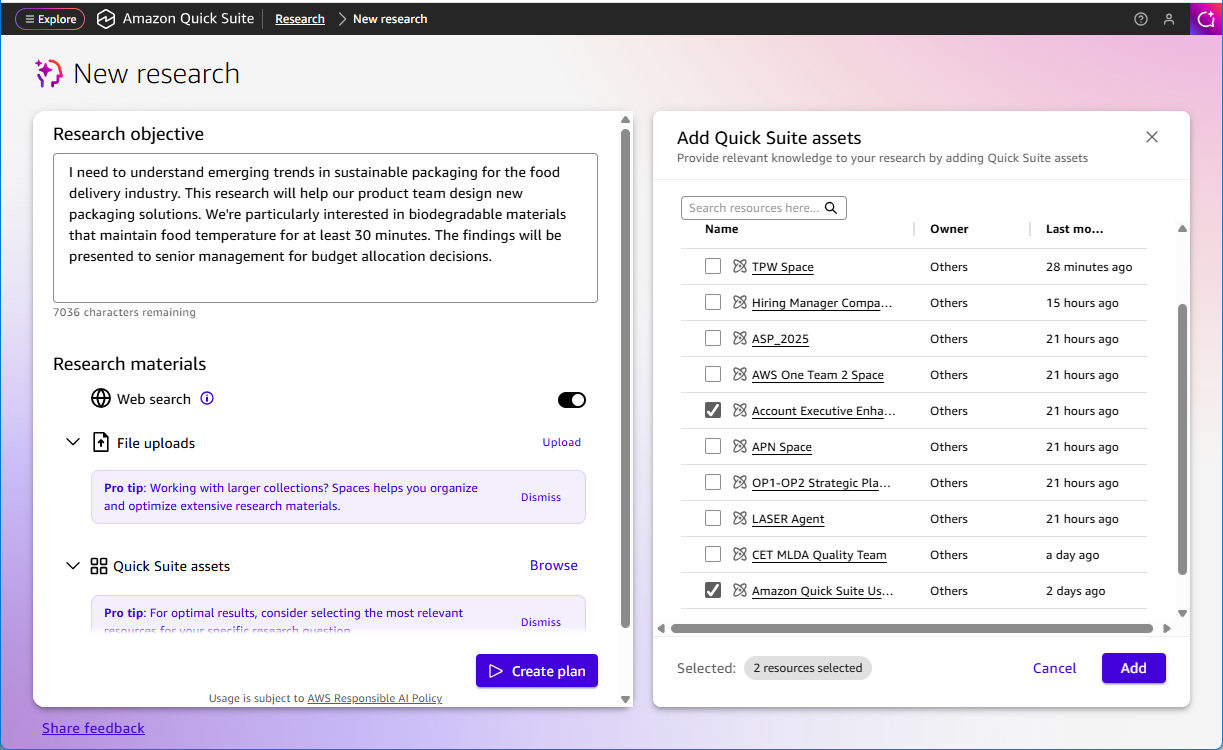Click the Amazon Quick Suite logo icon
The height and width of the screenshot is (750, 1223).
[x=106, y=19]
